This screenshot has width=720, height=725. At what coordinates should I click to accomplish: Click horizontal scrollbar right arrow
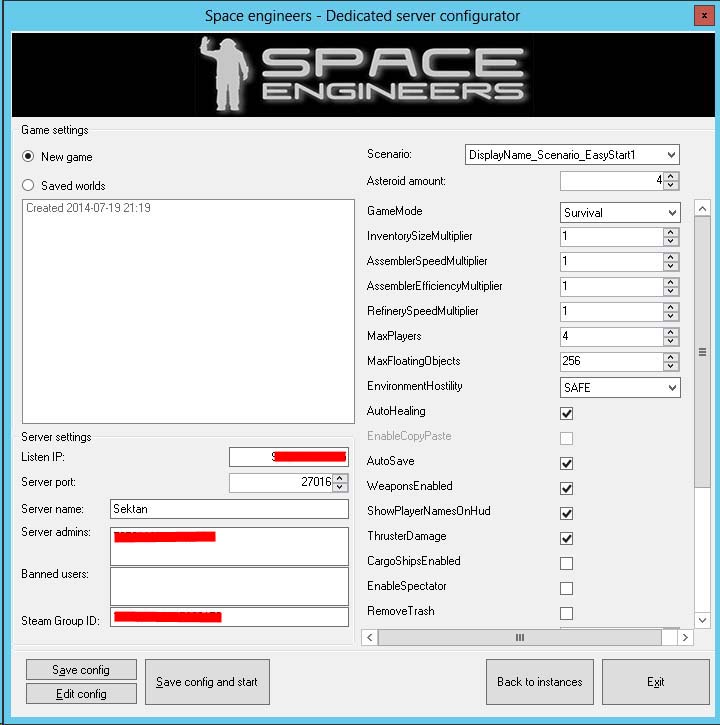point(685,637)
